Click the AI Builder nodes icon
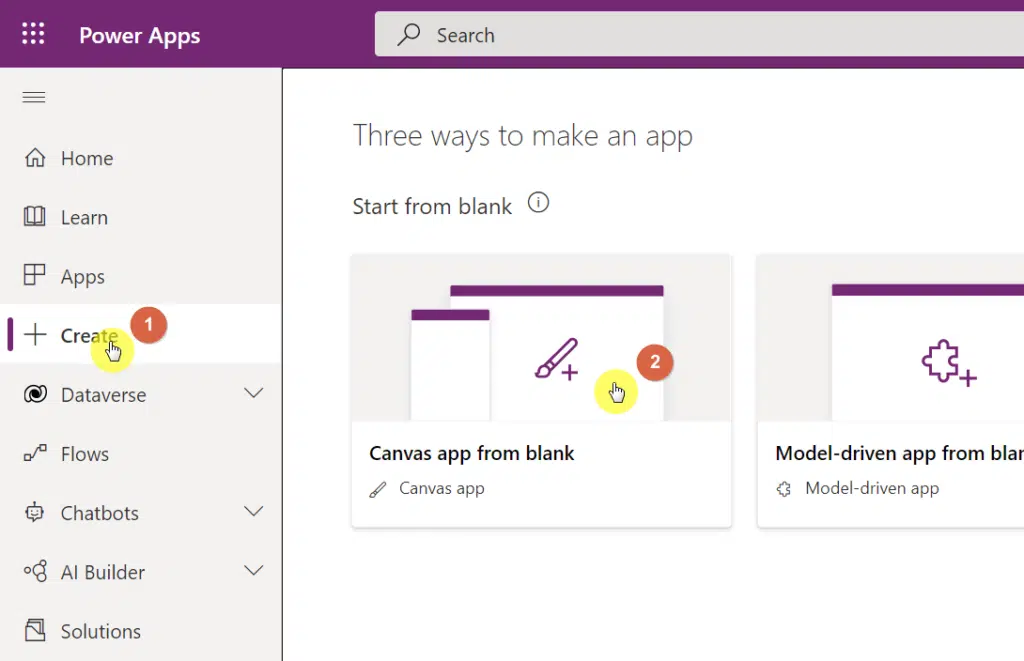This screenshot has width=1024, height=661. (35, 571)
